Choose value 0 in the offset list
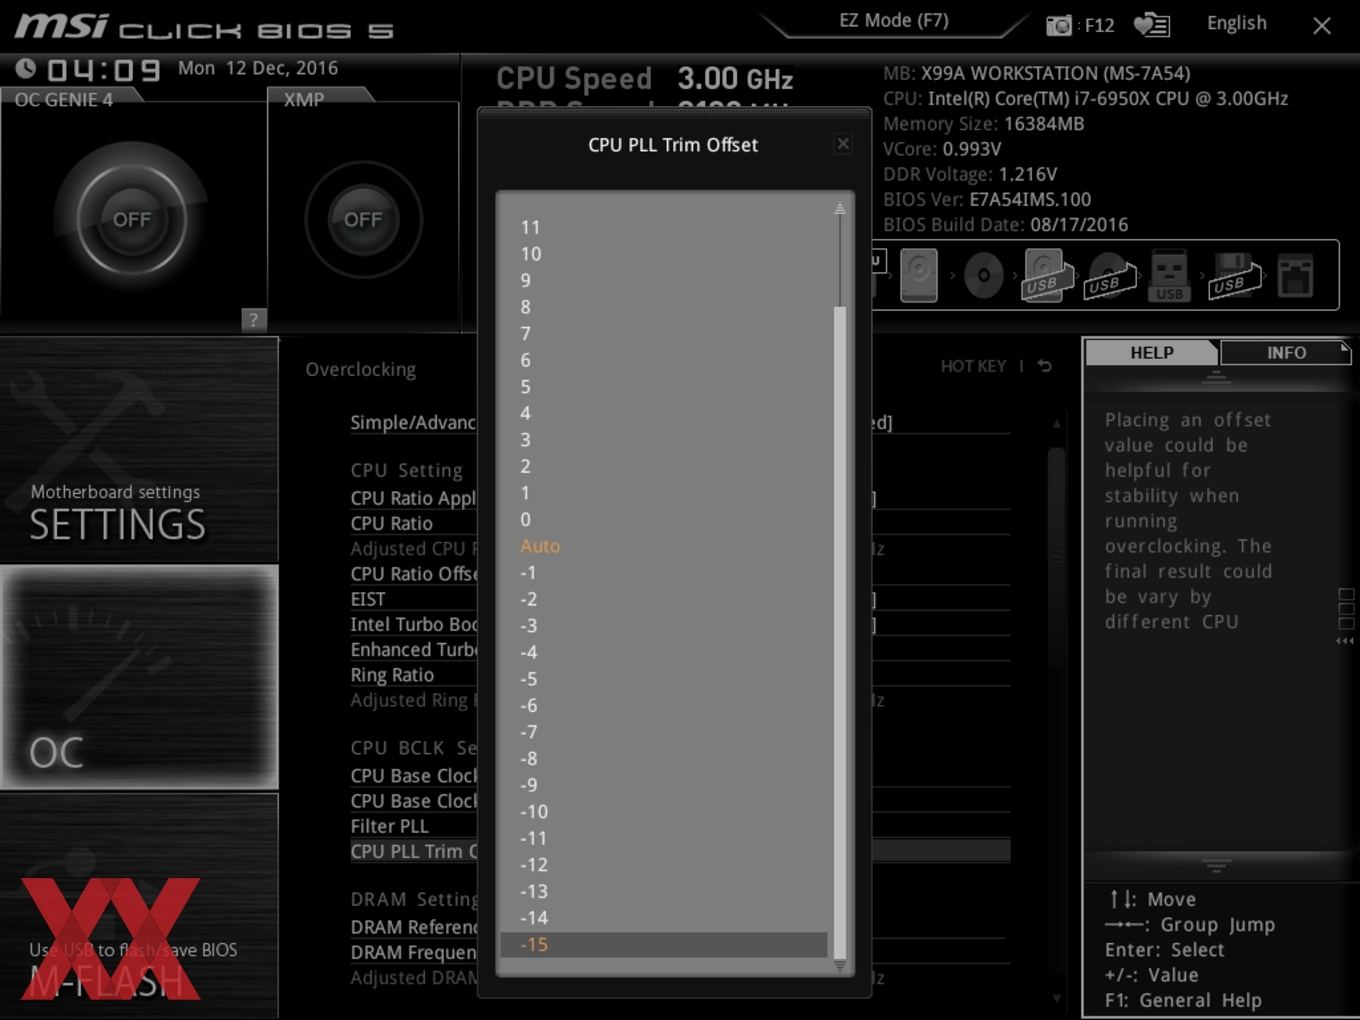 coord(663,519)
